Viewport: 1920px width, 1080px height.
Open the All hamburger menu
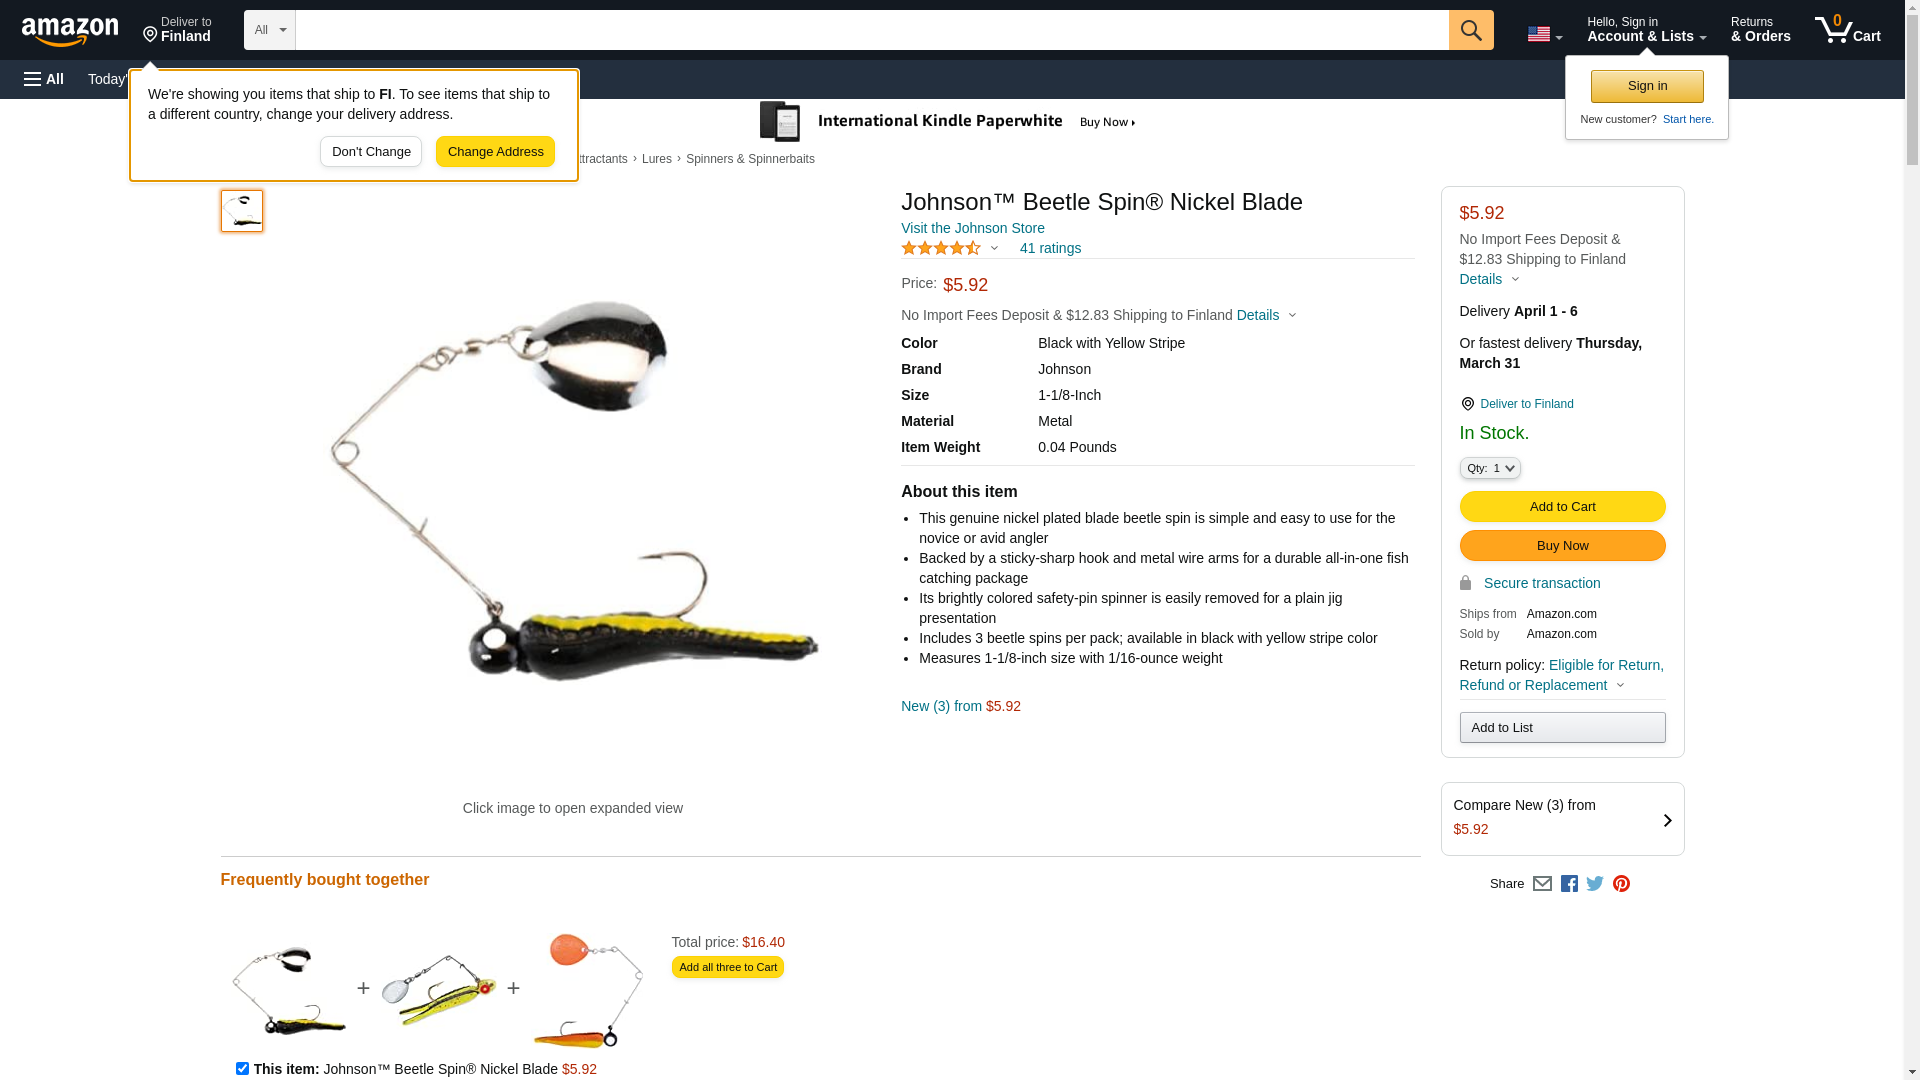44,79
